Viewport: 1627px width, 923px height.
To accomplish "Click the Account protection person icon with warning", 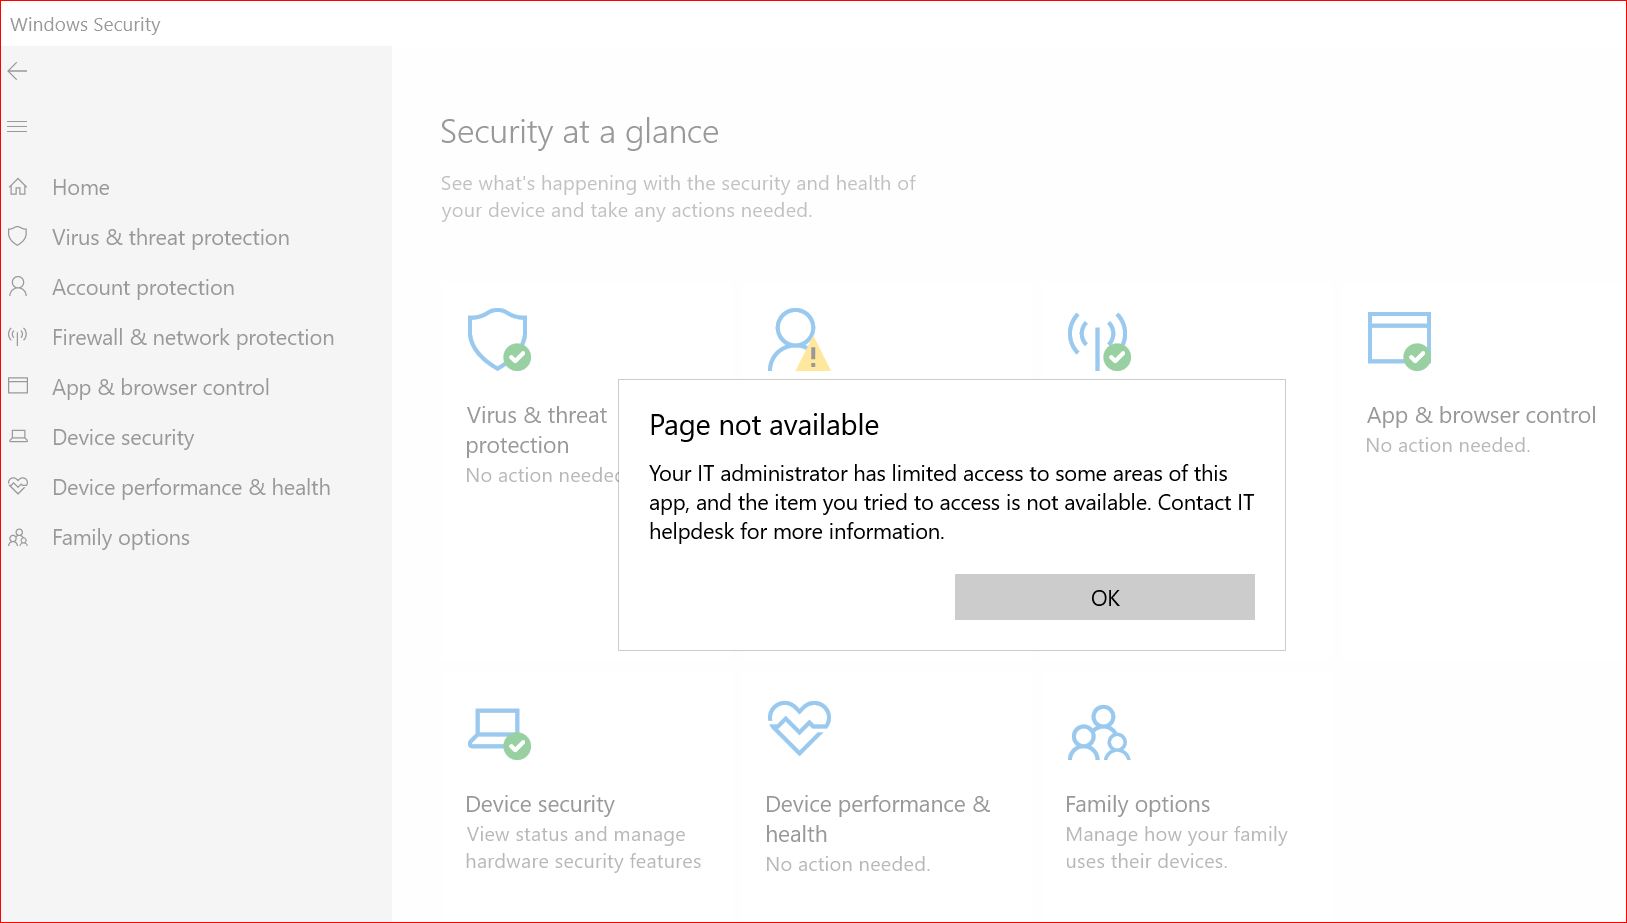I will click(x=797, y=339).
